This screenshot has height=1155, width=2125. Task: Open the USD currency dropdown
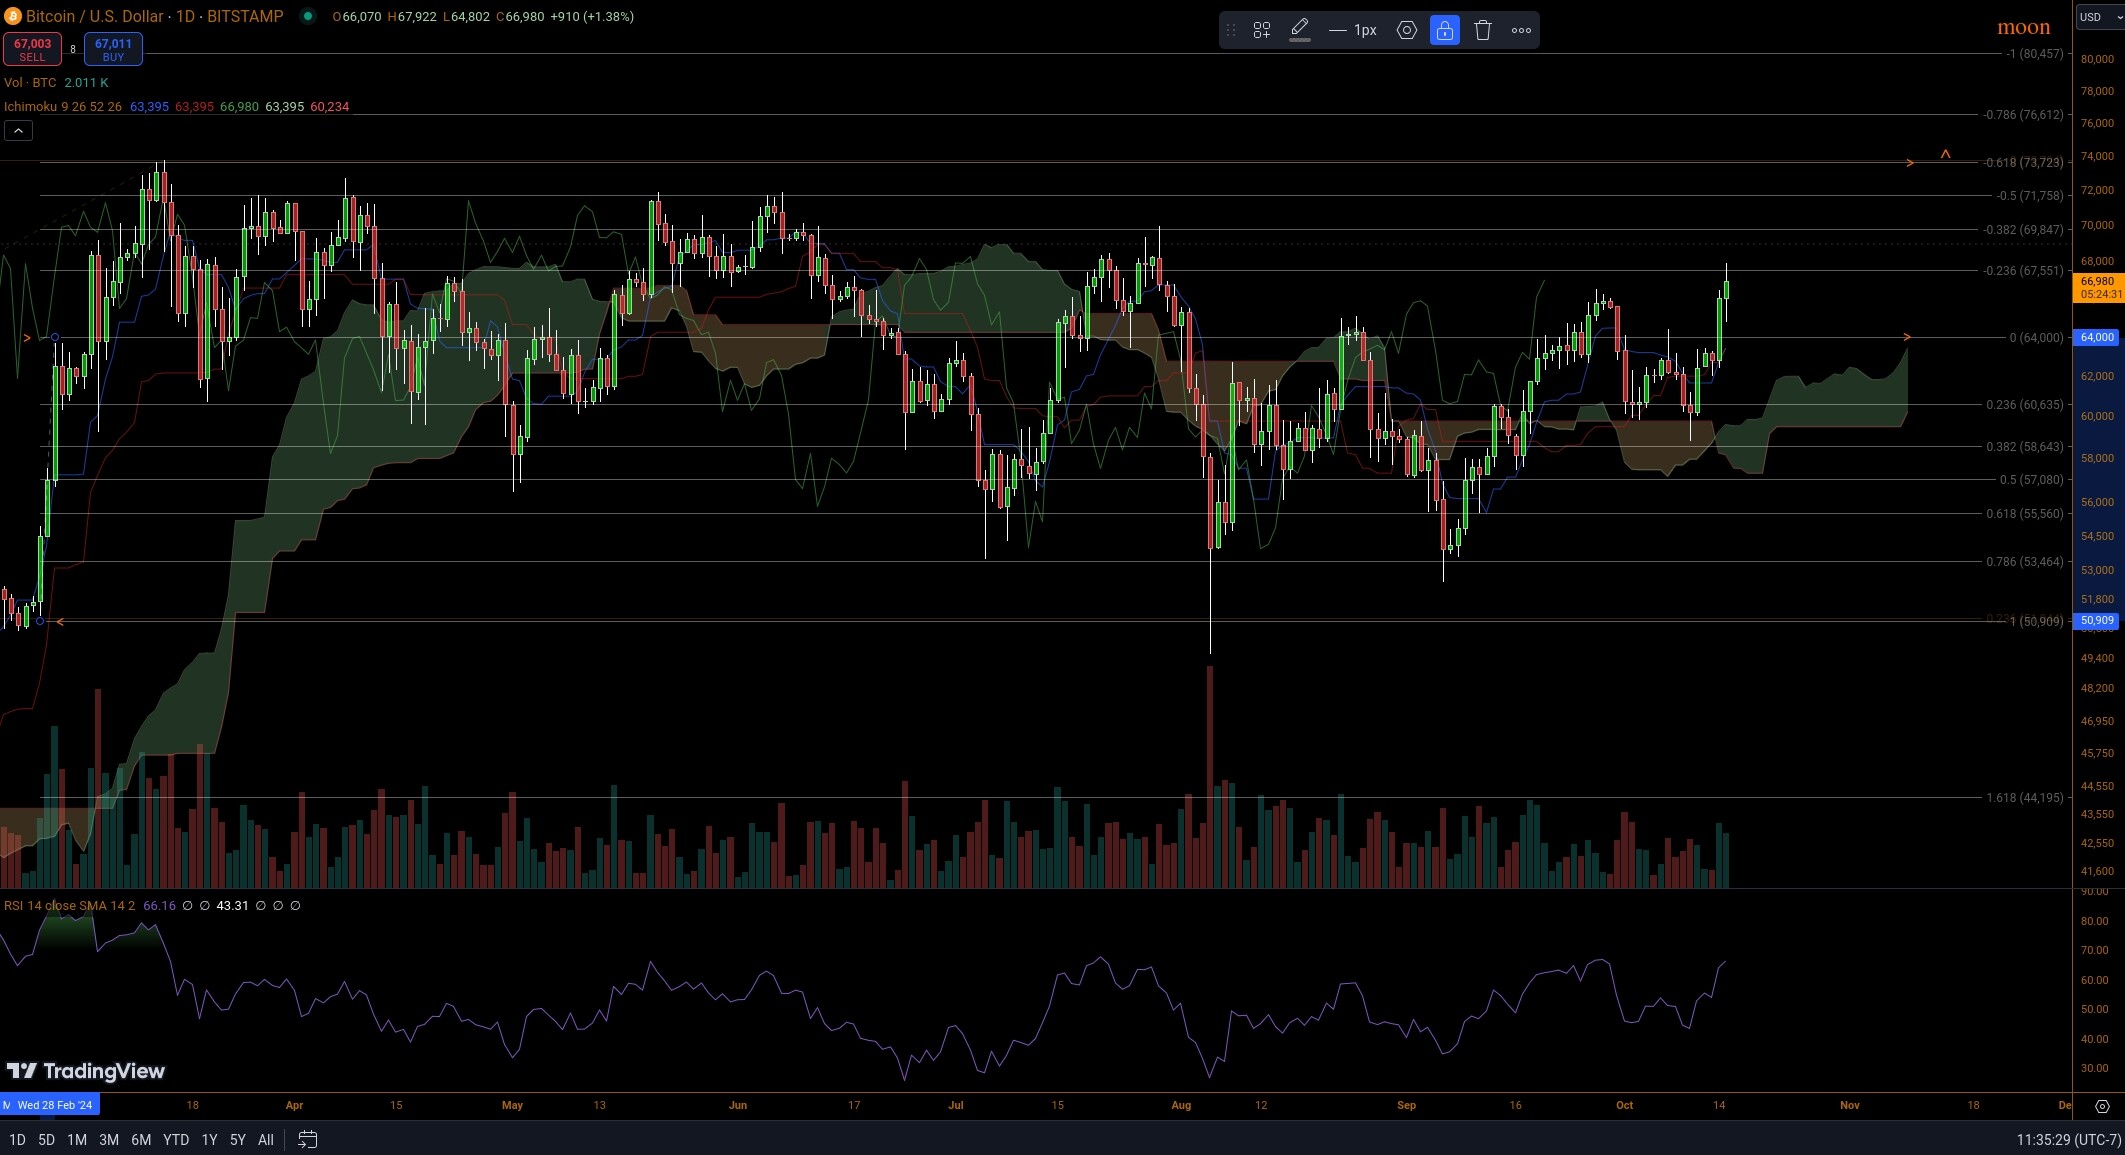tap(2099, 17)
